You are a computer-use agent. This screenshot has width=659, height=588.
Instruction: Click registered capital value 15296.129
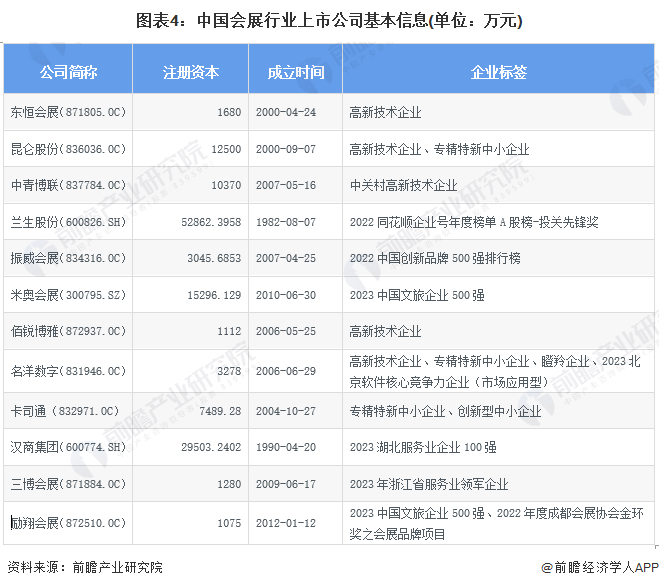coord(214,295)
